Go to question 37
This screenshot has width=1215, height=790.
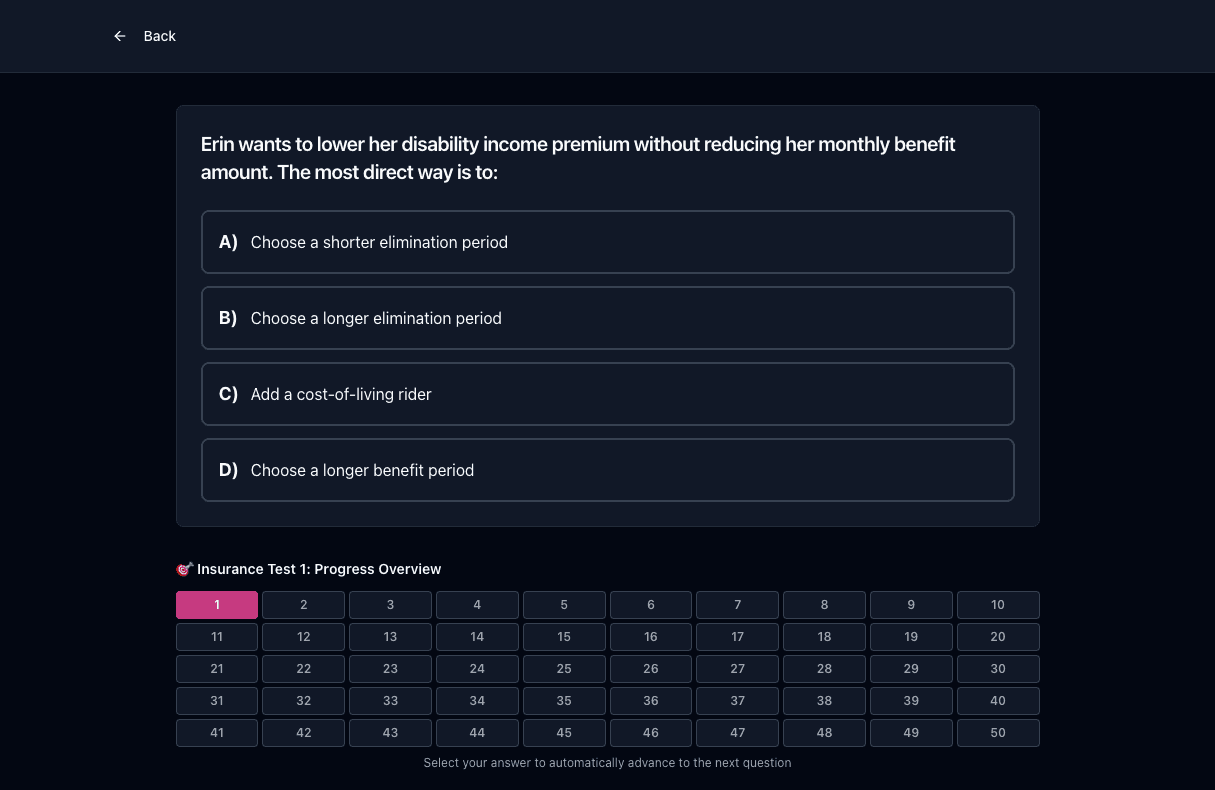pos(738,701)
